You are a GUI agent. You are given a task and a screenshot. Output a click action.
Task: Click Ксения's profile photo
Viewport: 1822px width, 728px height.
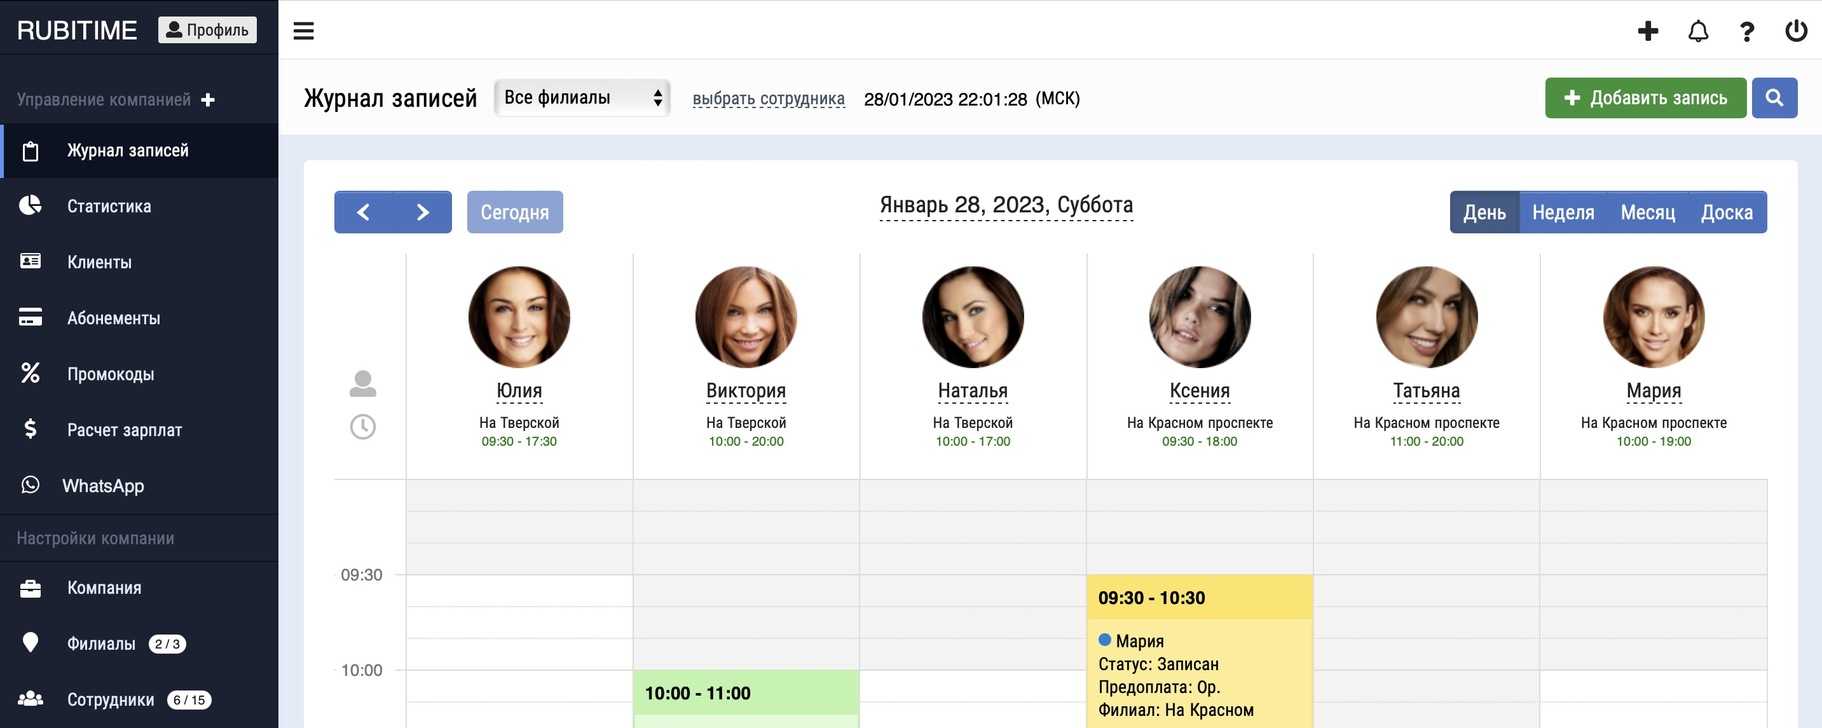pyautogui.click(x=1199, y=317)
